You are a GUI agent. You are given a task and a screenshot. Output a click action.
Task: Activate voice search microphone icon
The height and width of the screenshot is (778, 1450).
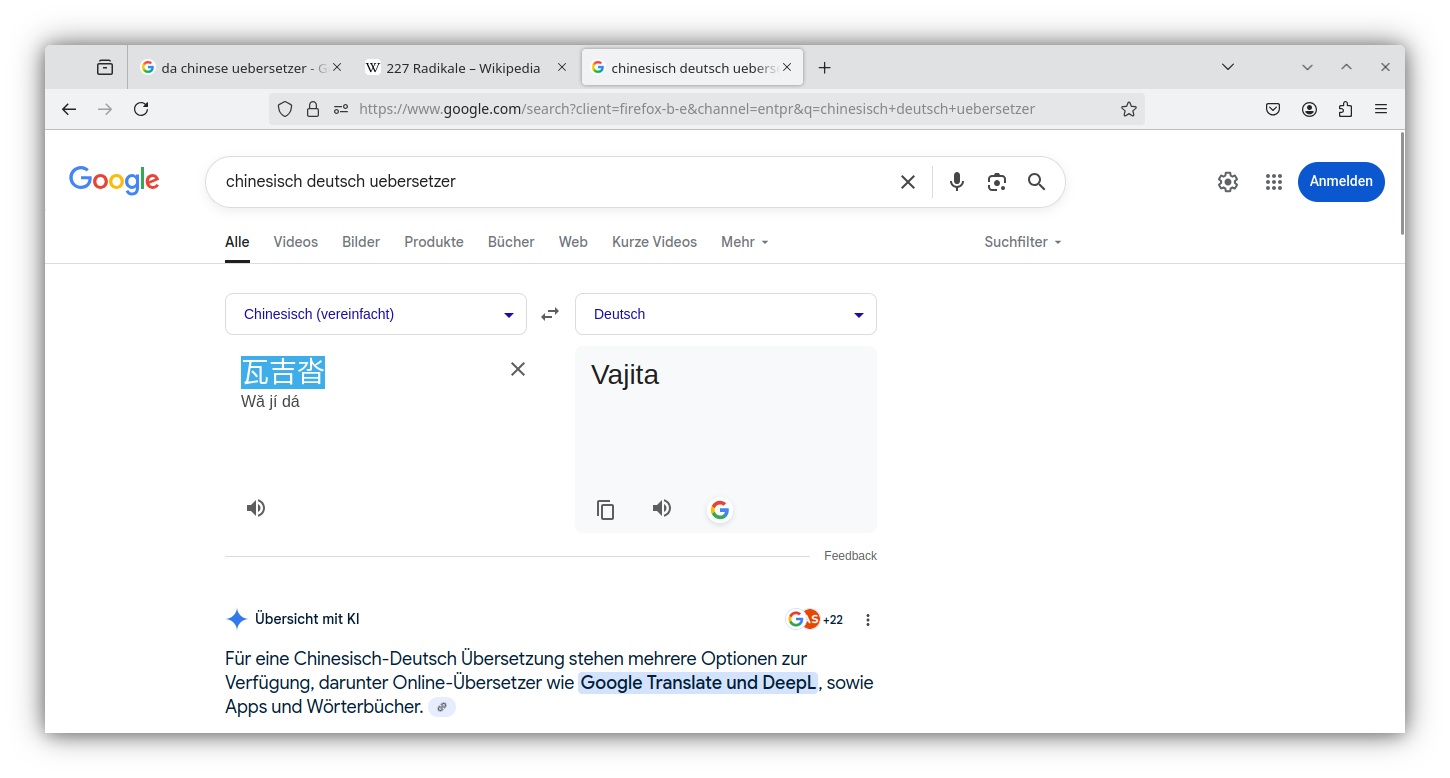click(x=956, y=181)
